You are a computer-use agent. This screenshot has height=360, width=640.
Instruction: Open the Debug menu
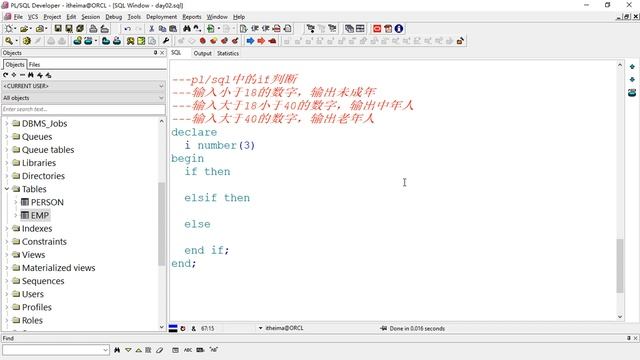pyautogui.click(x=113, y=17)
